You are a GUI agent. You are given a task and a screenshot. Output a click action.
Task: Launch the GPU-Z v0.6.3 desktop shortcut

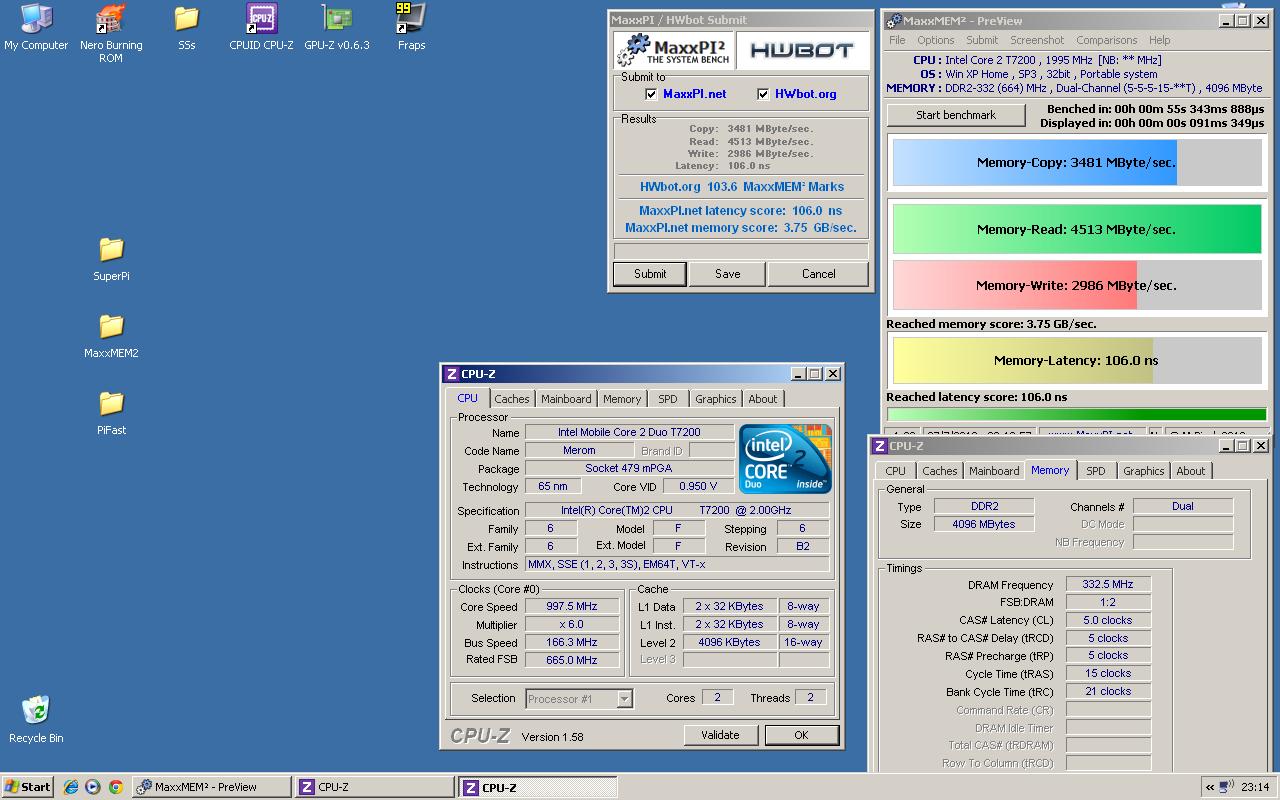pos(336,26)
